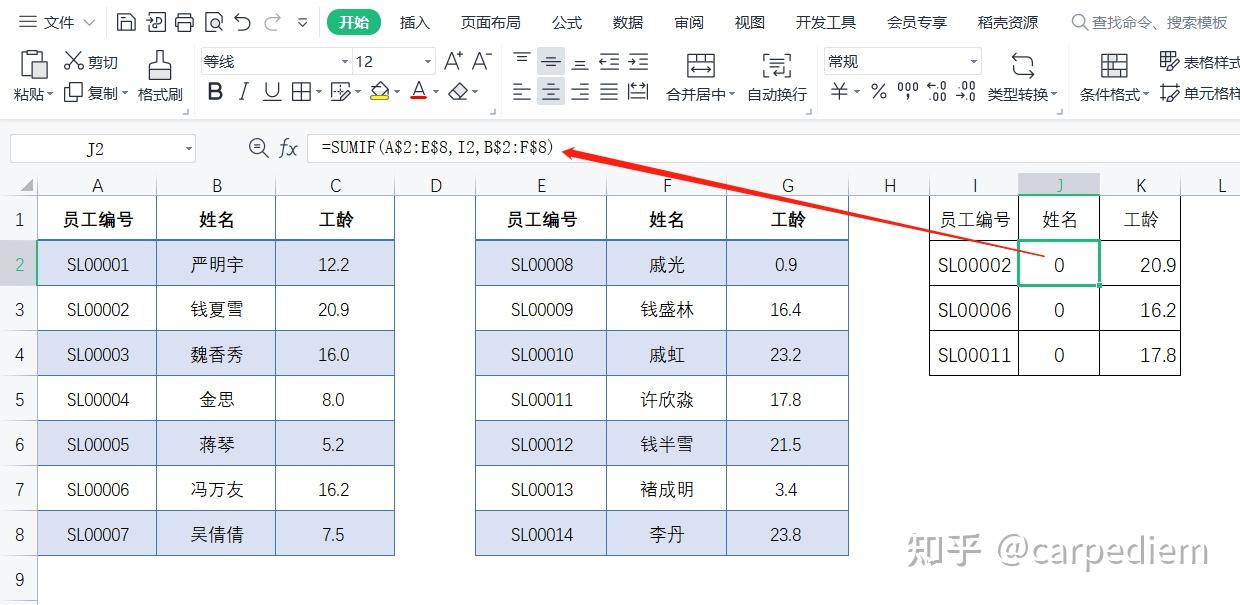This screenshot has height=605, width=1240.
Task: Click Table Style (表格样式) button
Action: coord(1200,62)
